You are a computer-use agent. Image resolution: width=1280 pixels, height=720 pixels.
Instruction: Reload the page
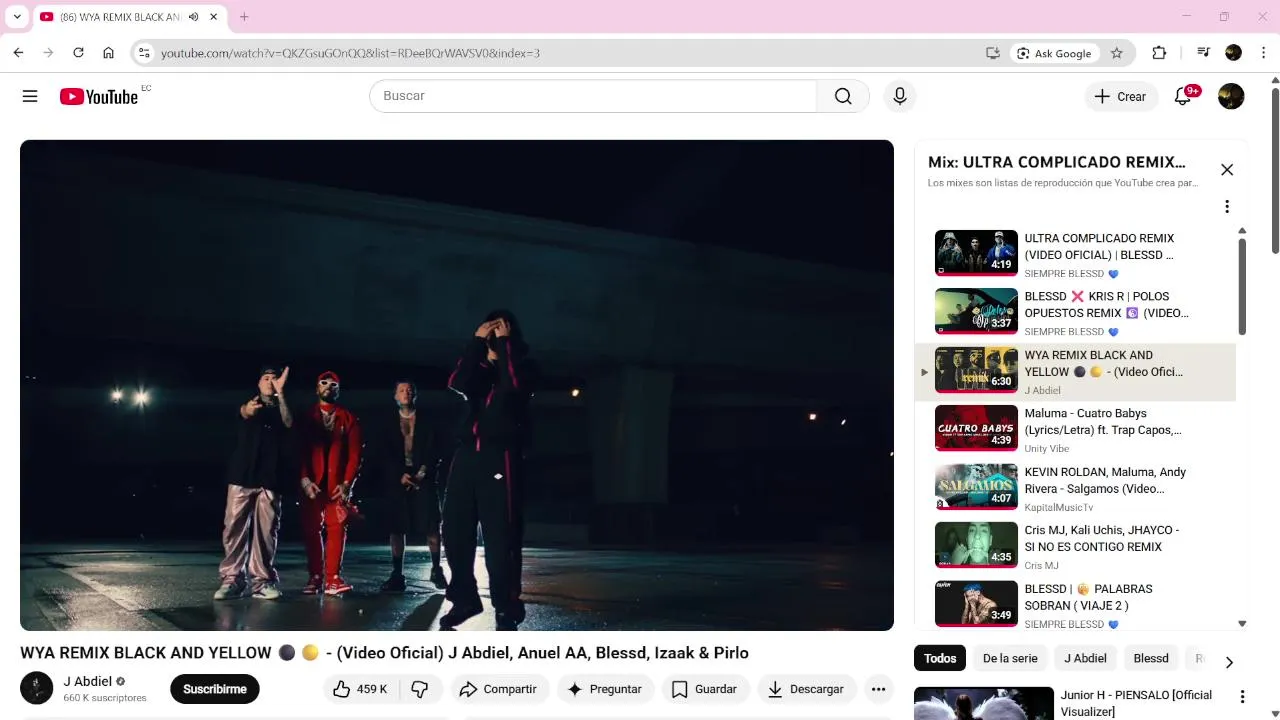coord(78,53)
